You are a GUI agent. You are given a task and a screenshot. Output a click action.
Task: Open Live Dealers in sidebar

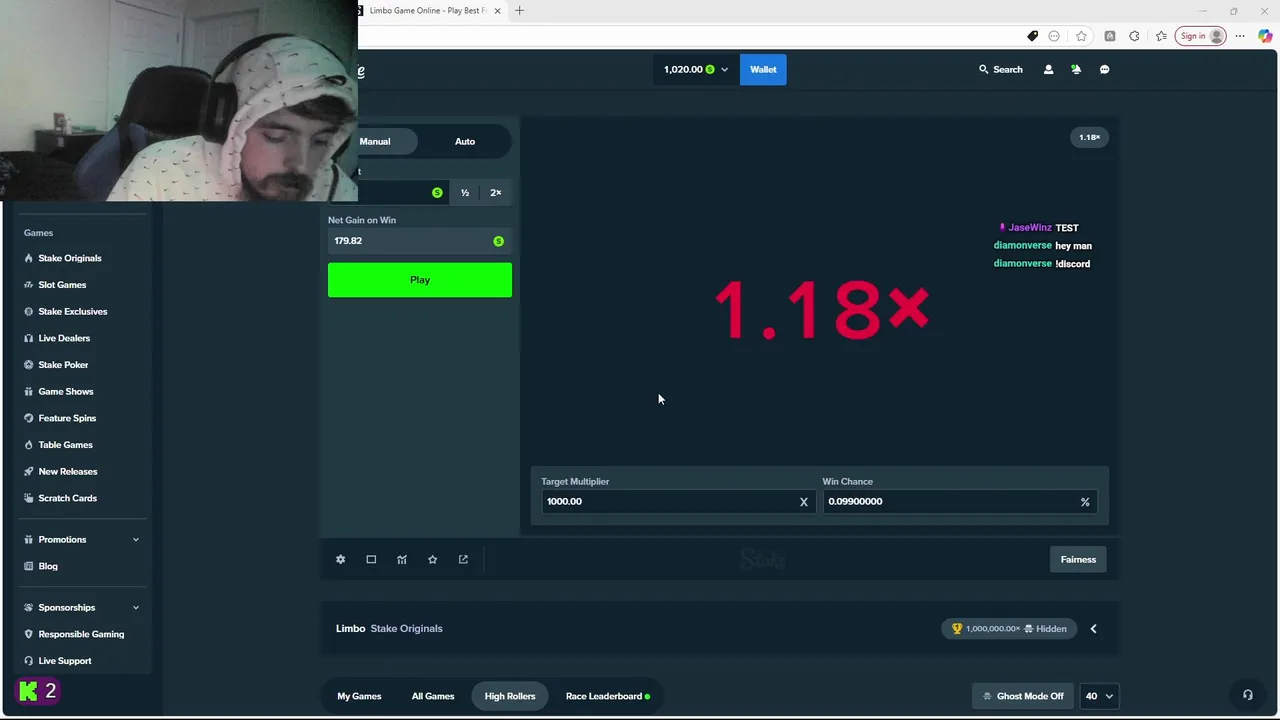point(64,338)
